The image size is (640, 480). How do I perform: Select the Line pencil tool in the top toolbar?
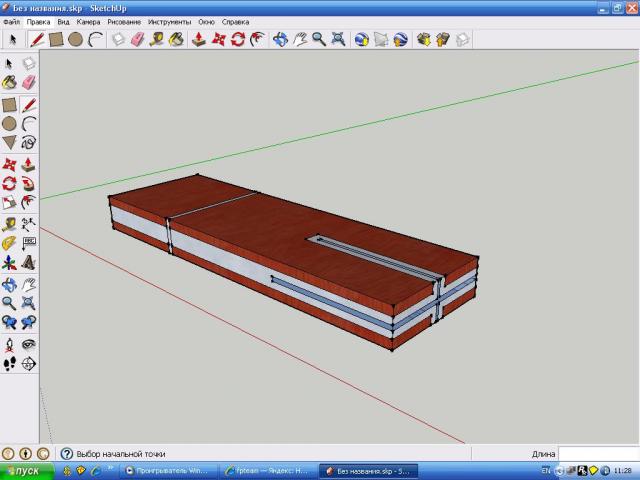tap(37, 40)
